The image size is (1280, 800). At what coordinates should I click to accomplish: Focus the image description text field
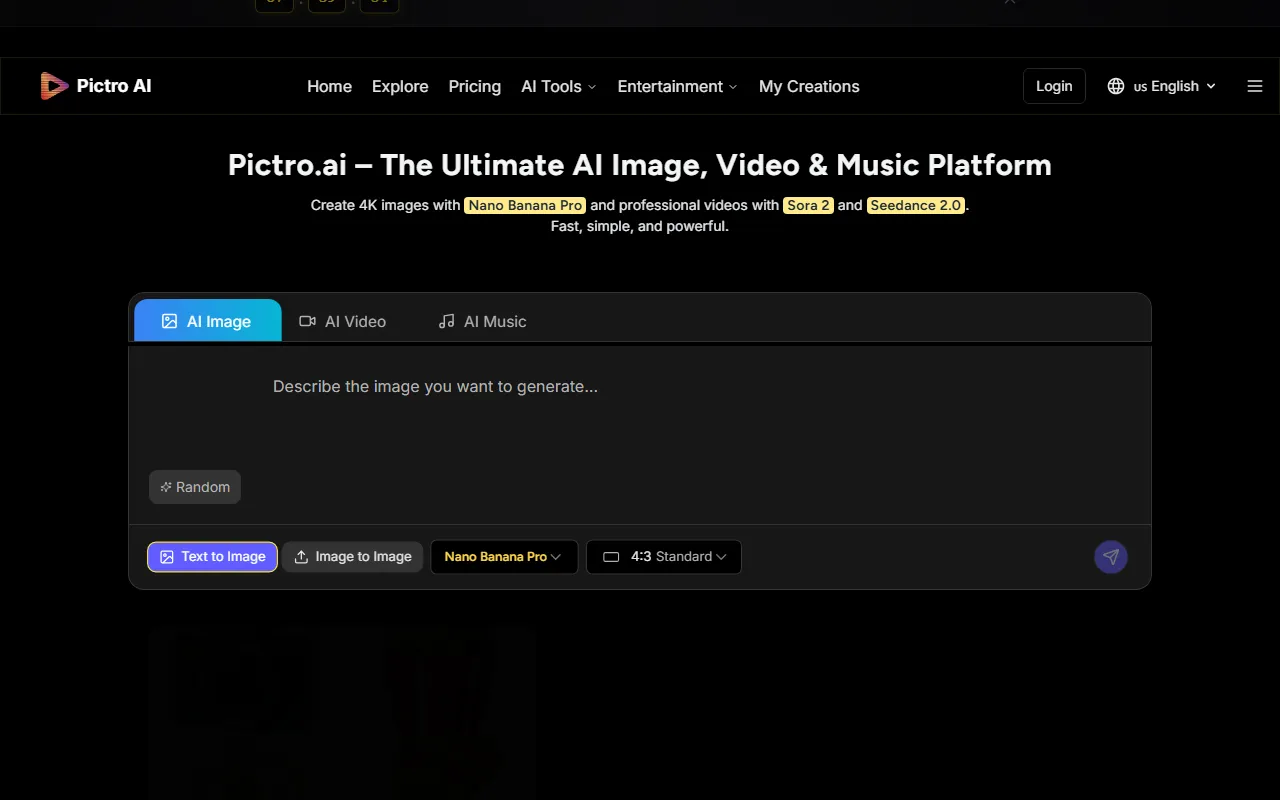coord(640,410)
